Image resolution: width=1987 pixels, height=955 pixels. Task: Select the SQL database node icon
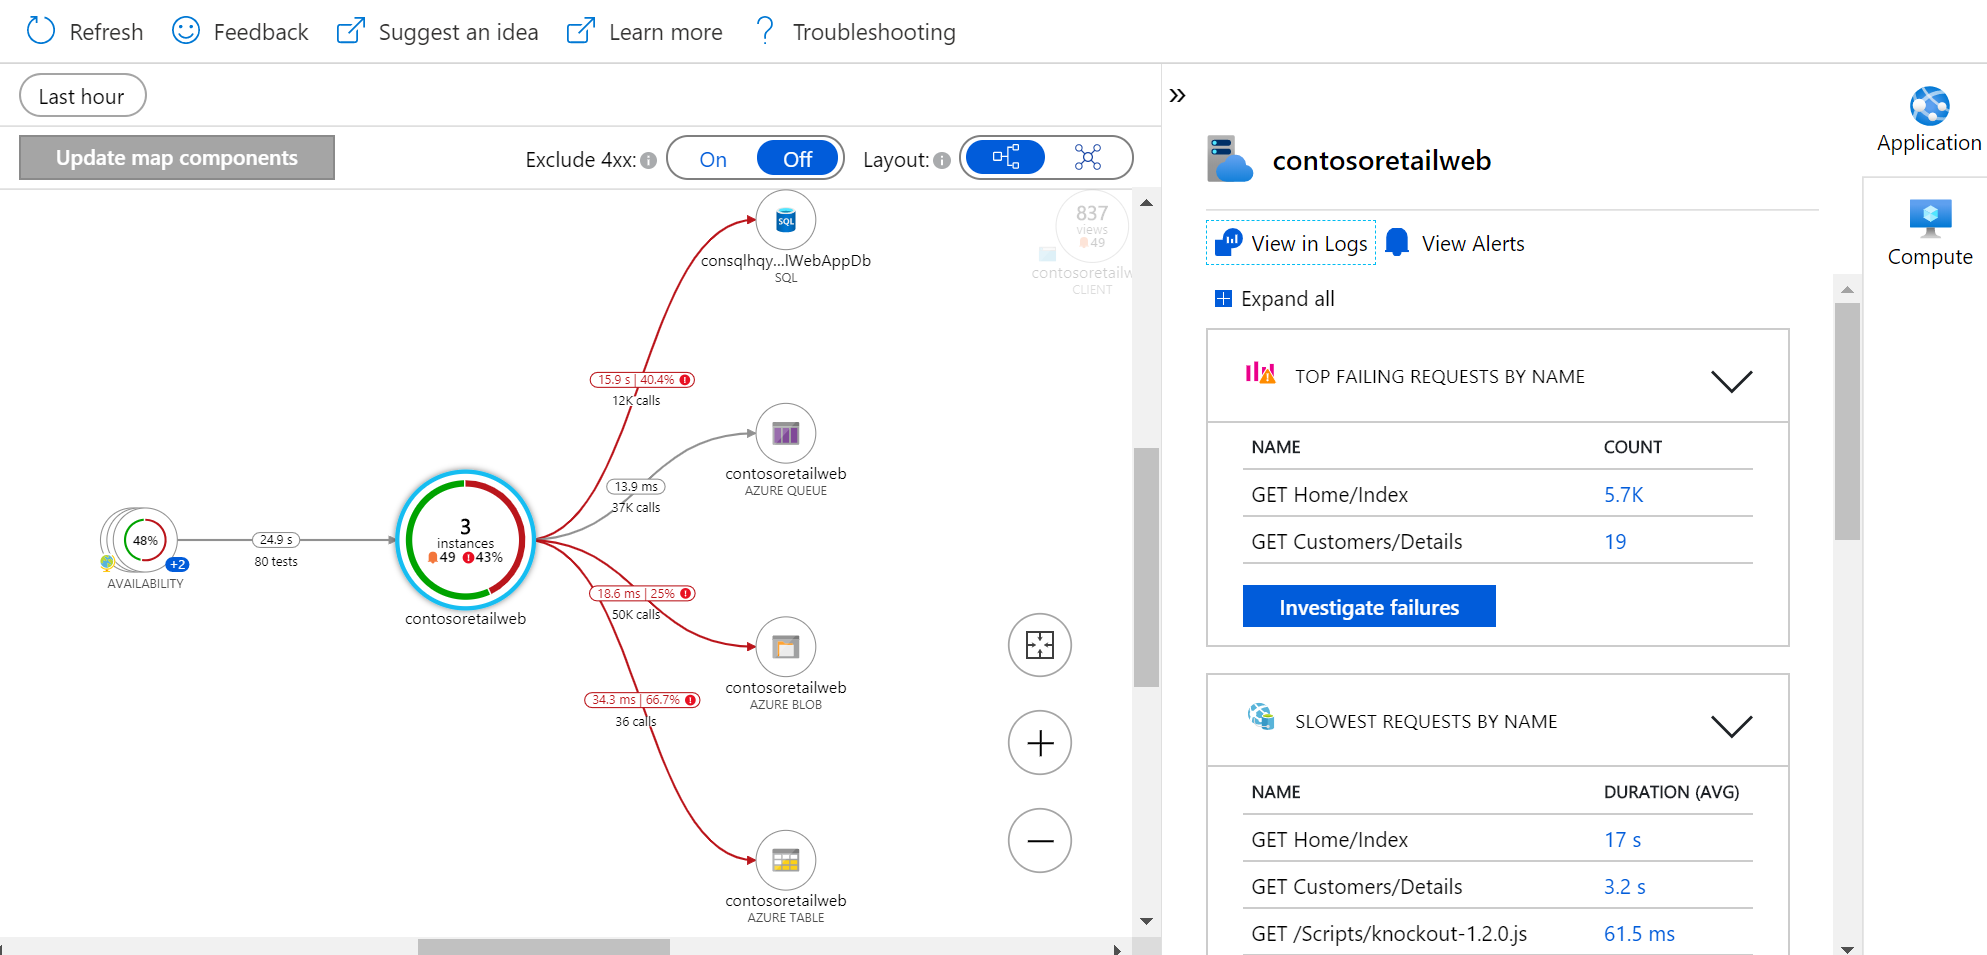tap(786, 220)
